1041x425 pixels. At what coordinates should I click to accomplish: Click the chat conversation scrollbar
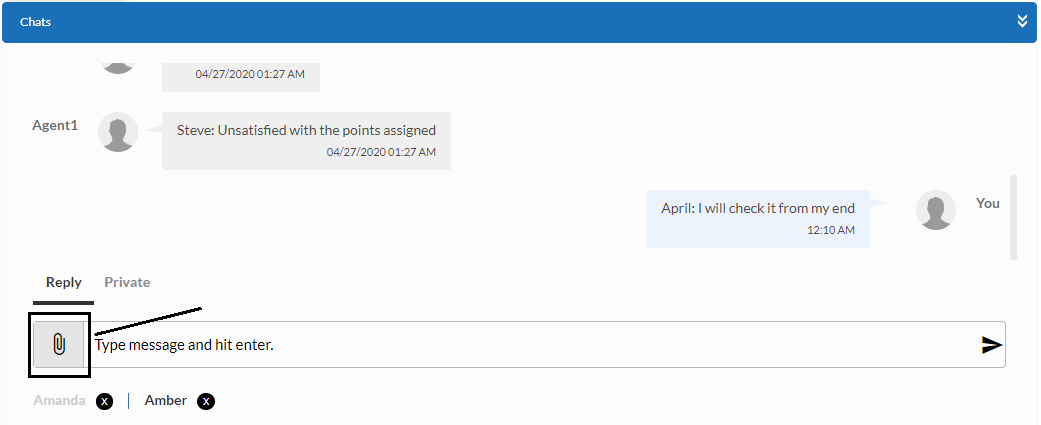tap(1013, 217)
